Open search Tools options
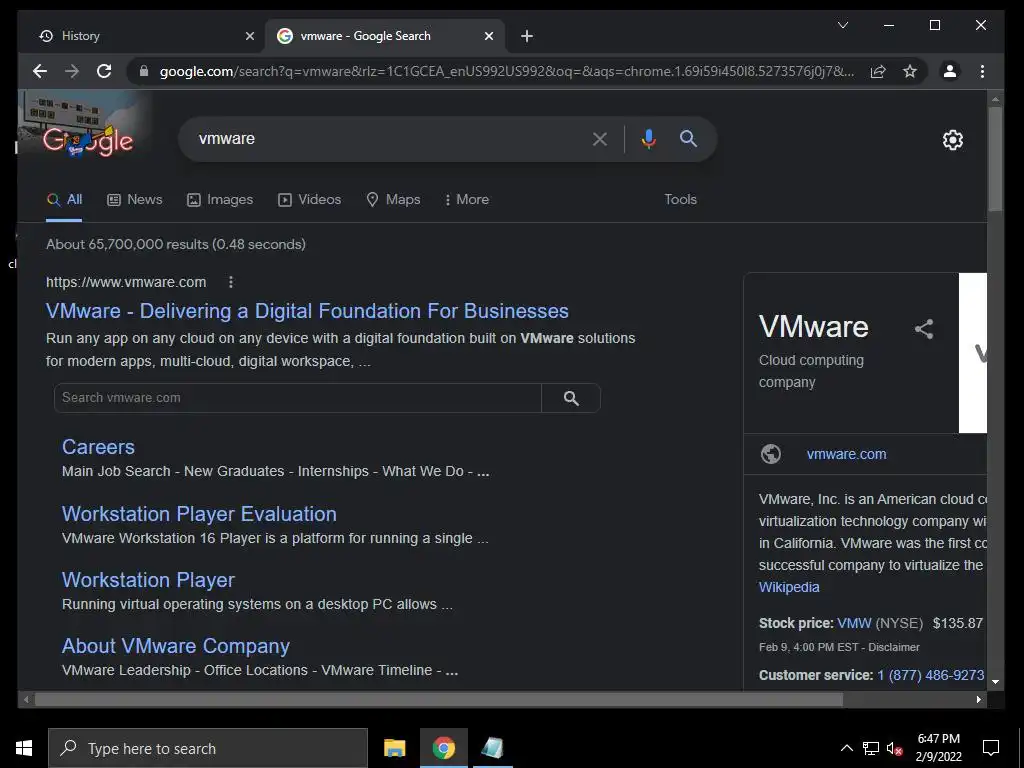Screen dimensions: 1024x768 click(x=680, y=200)
